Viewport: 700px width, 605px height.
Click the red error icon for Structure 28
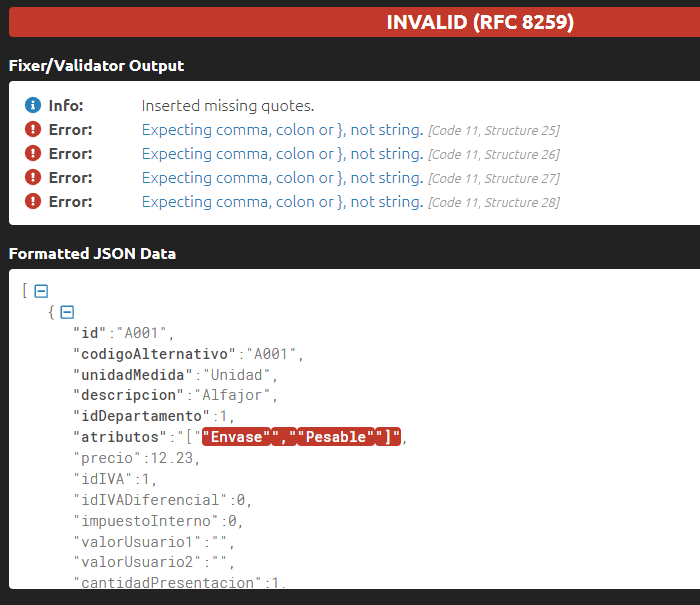tap(32, 202)
